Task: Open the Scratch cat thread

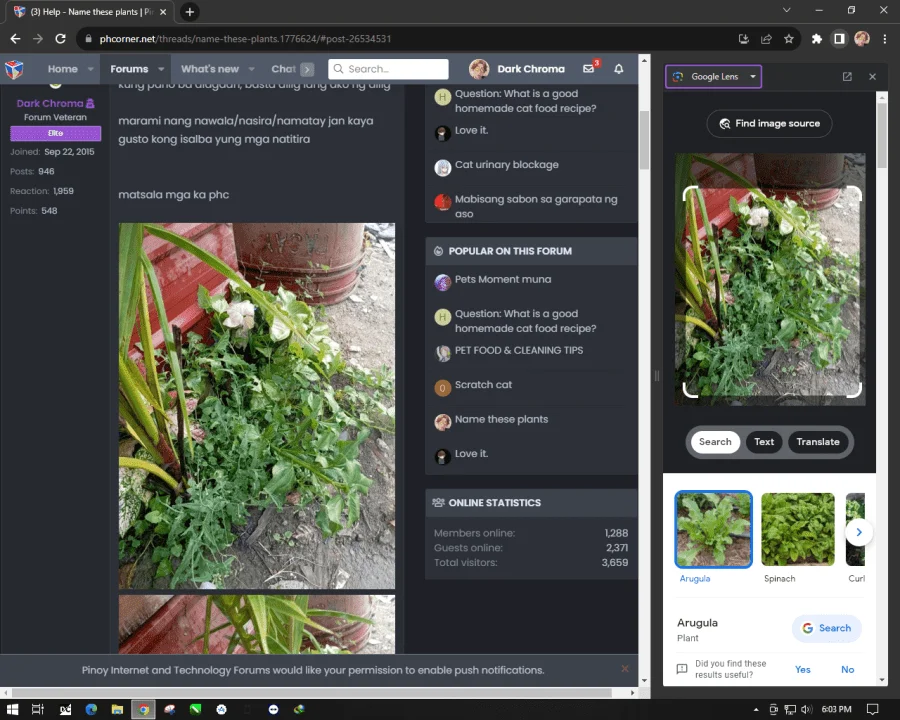Action: coord(483,385)
